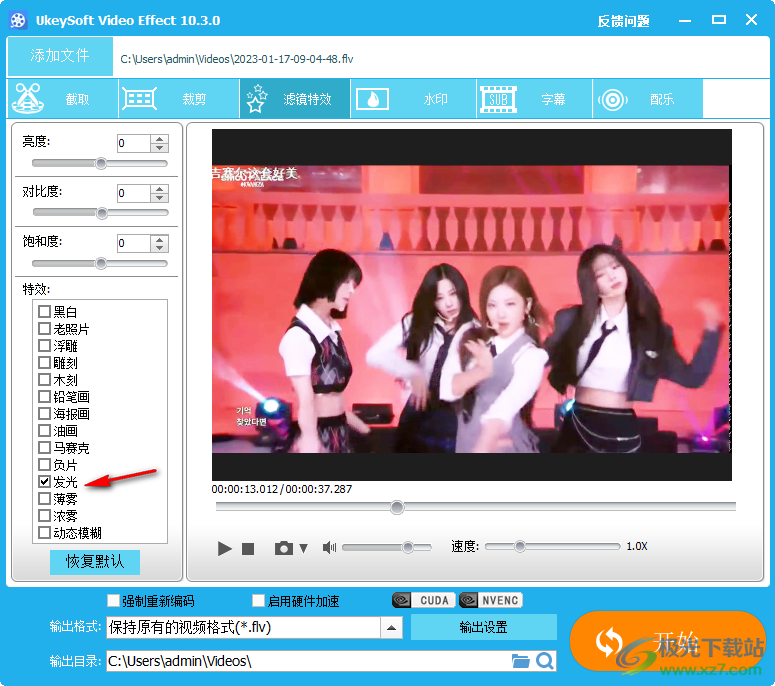The height and width of the screenshot is (686, 775).
Task: Open the 裁剪 crop tab
Action: (x=179, y=99)
